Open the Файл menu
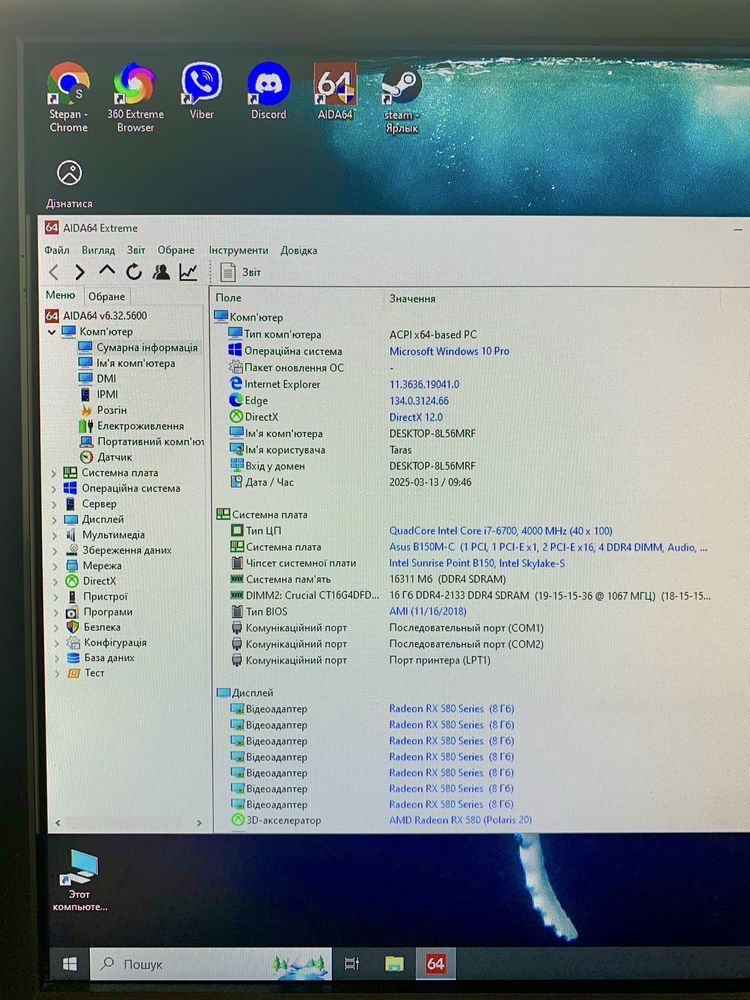This screenshot has height=1000, width=750. point(57,250)
